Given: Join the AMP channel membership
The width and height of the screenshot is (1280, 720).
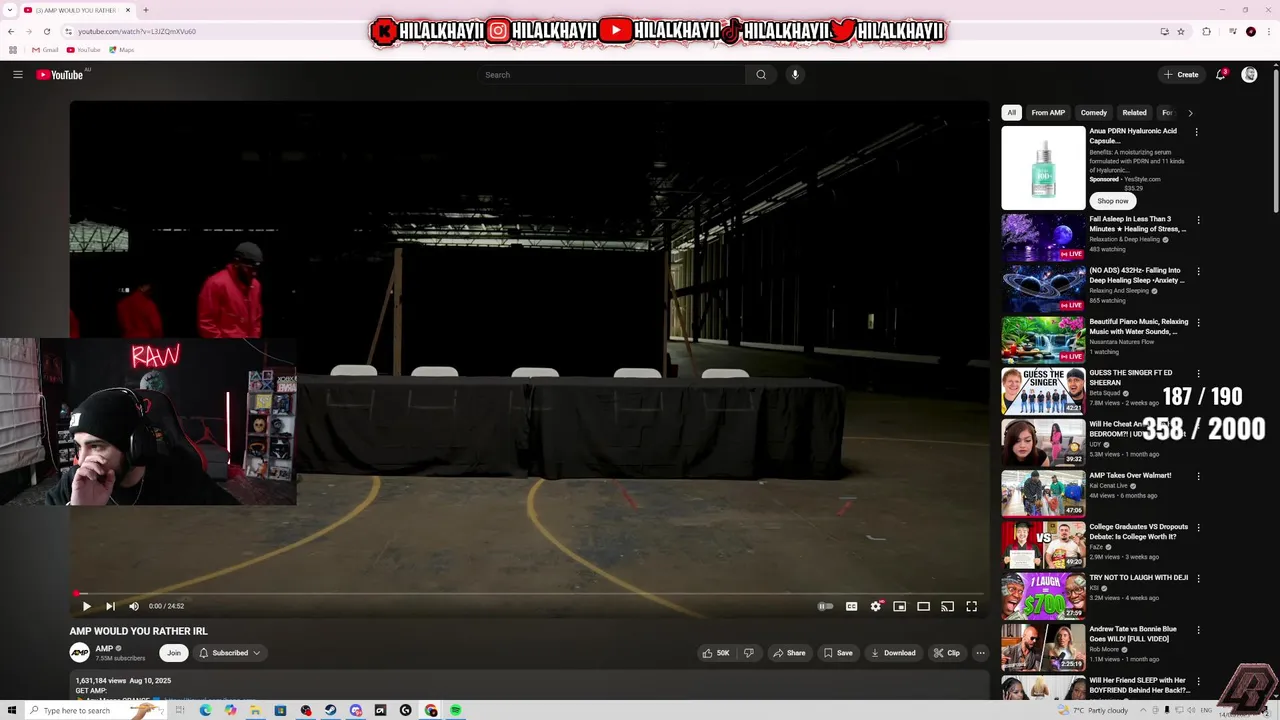Looking at the screenshot, I should pyautogui.click(x=174, y=653).
